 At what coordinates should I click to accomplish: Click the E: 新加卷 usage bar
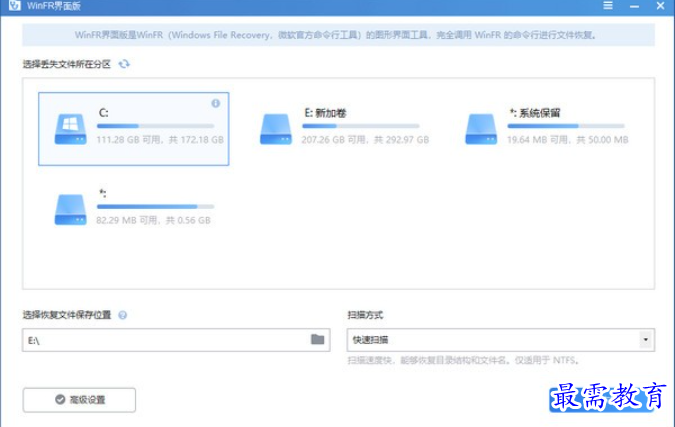point(361,126)
